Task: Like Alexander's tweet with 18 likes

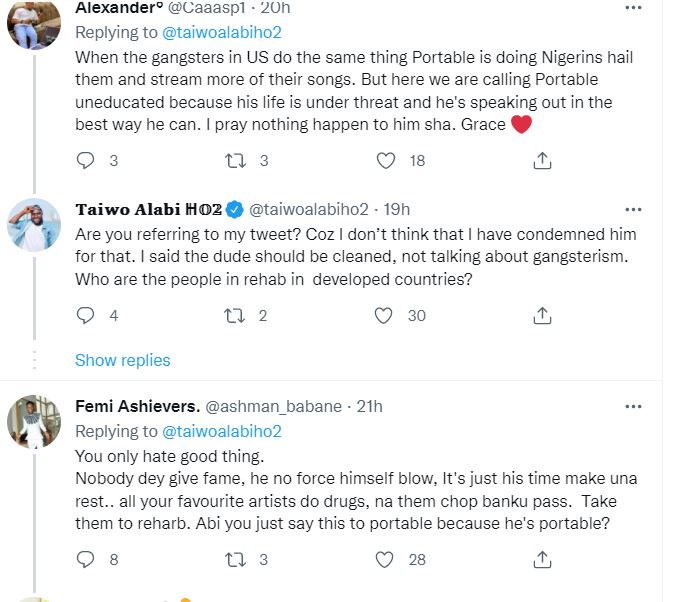Action: pyautogui.click(x=385, y=160)
